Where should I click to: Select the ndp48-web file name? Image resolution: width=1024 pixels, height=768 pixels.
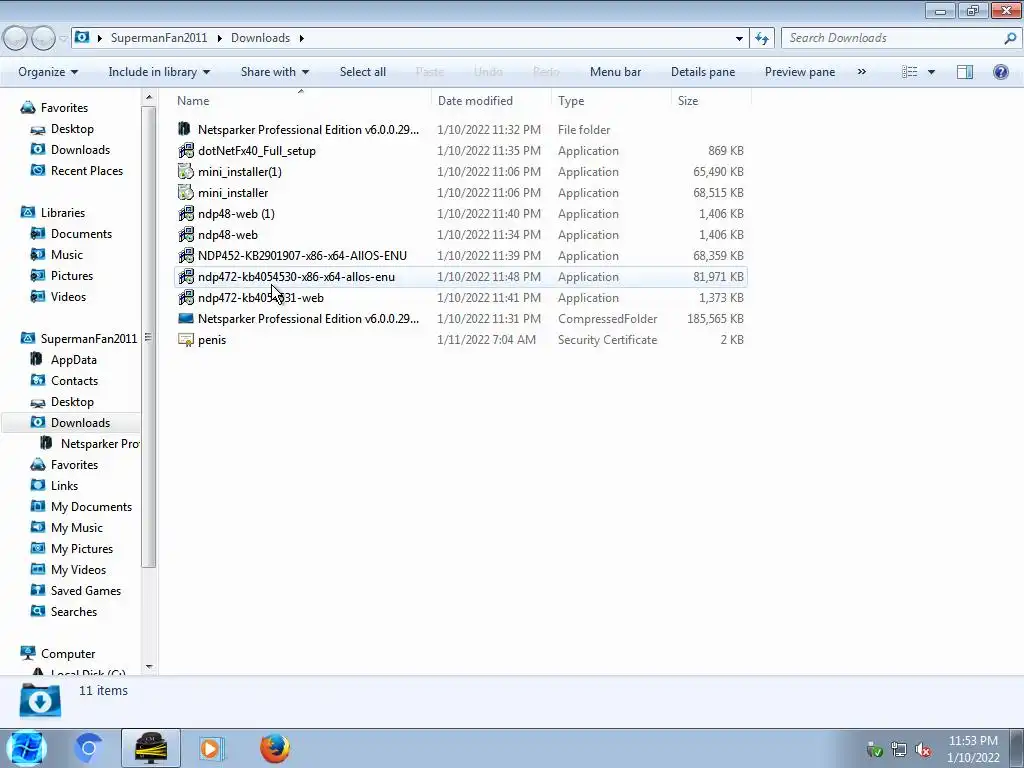[227, 234]
